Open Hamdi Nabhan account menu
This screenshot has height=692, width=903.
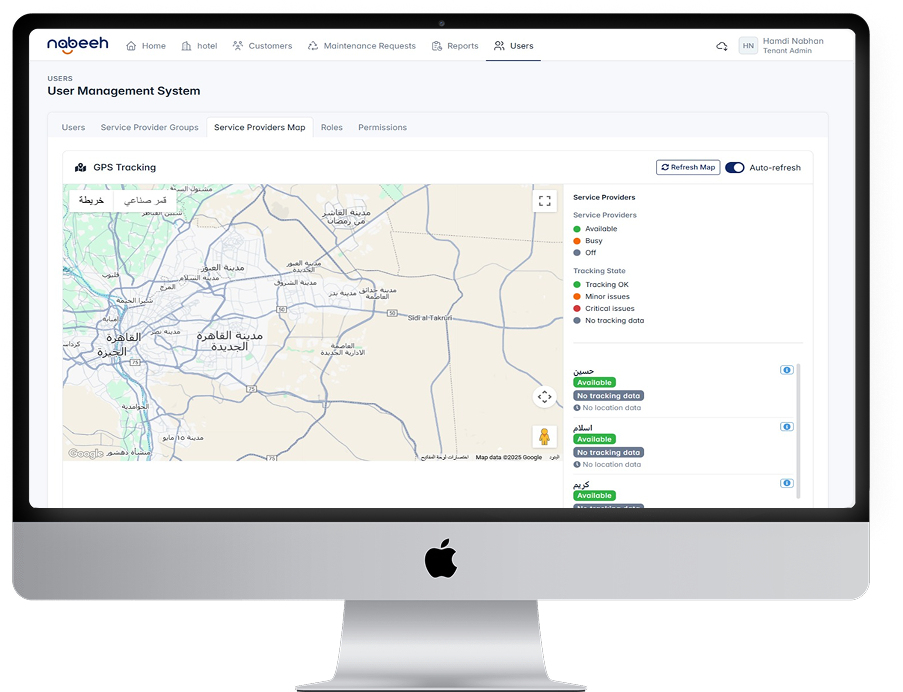coord(793,46)
